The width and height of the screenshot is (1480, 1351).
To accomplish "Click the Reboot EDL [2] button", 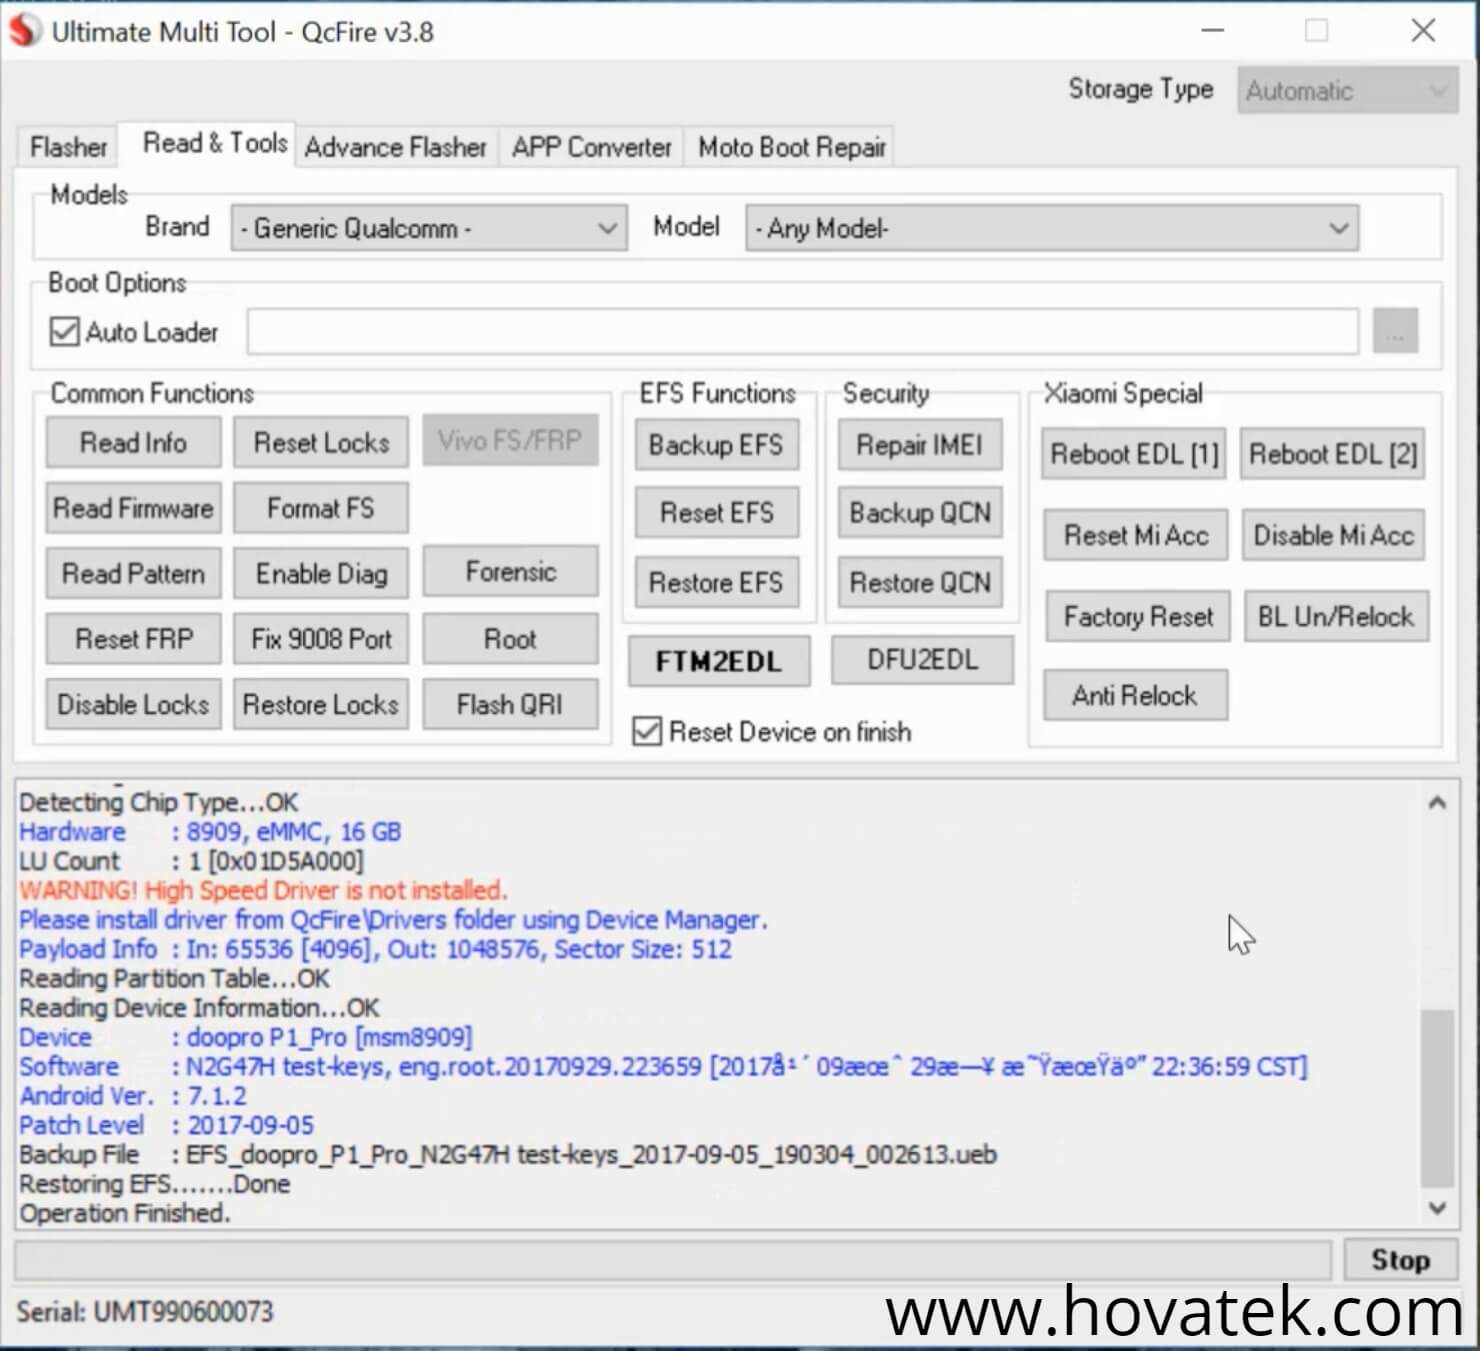I will coord(1333,454).
